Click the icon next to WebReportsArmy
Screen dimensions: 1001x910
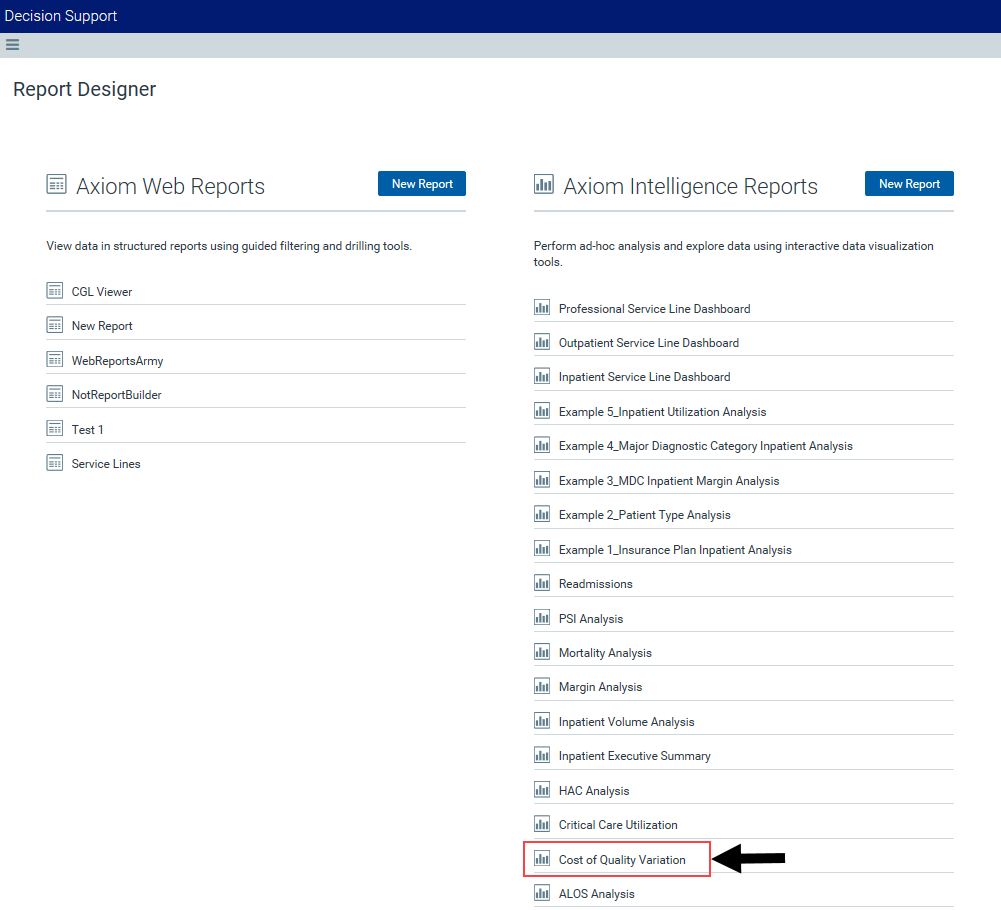point(55,360)
